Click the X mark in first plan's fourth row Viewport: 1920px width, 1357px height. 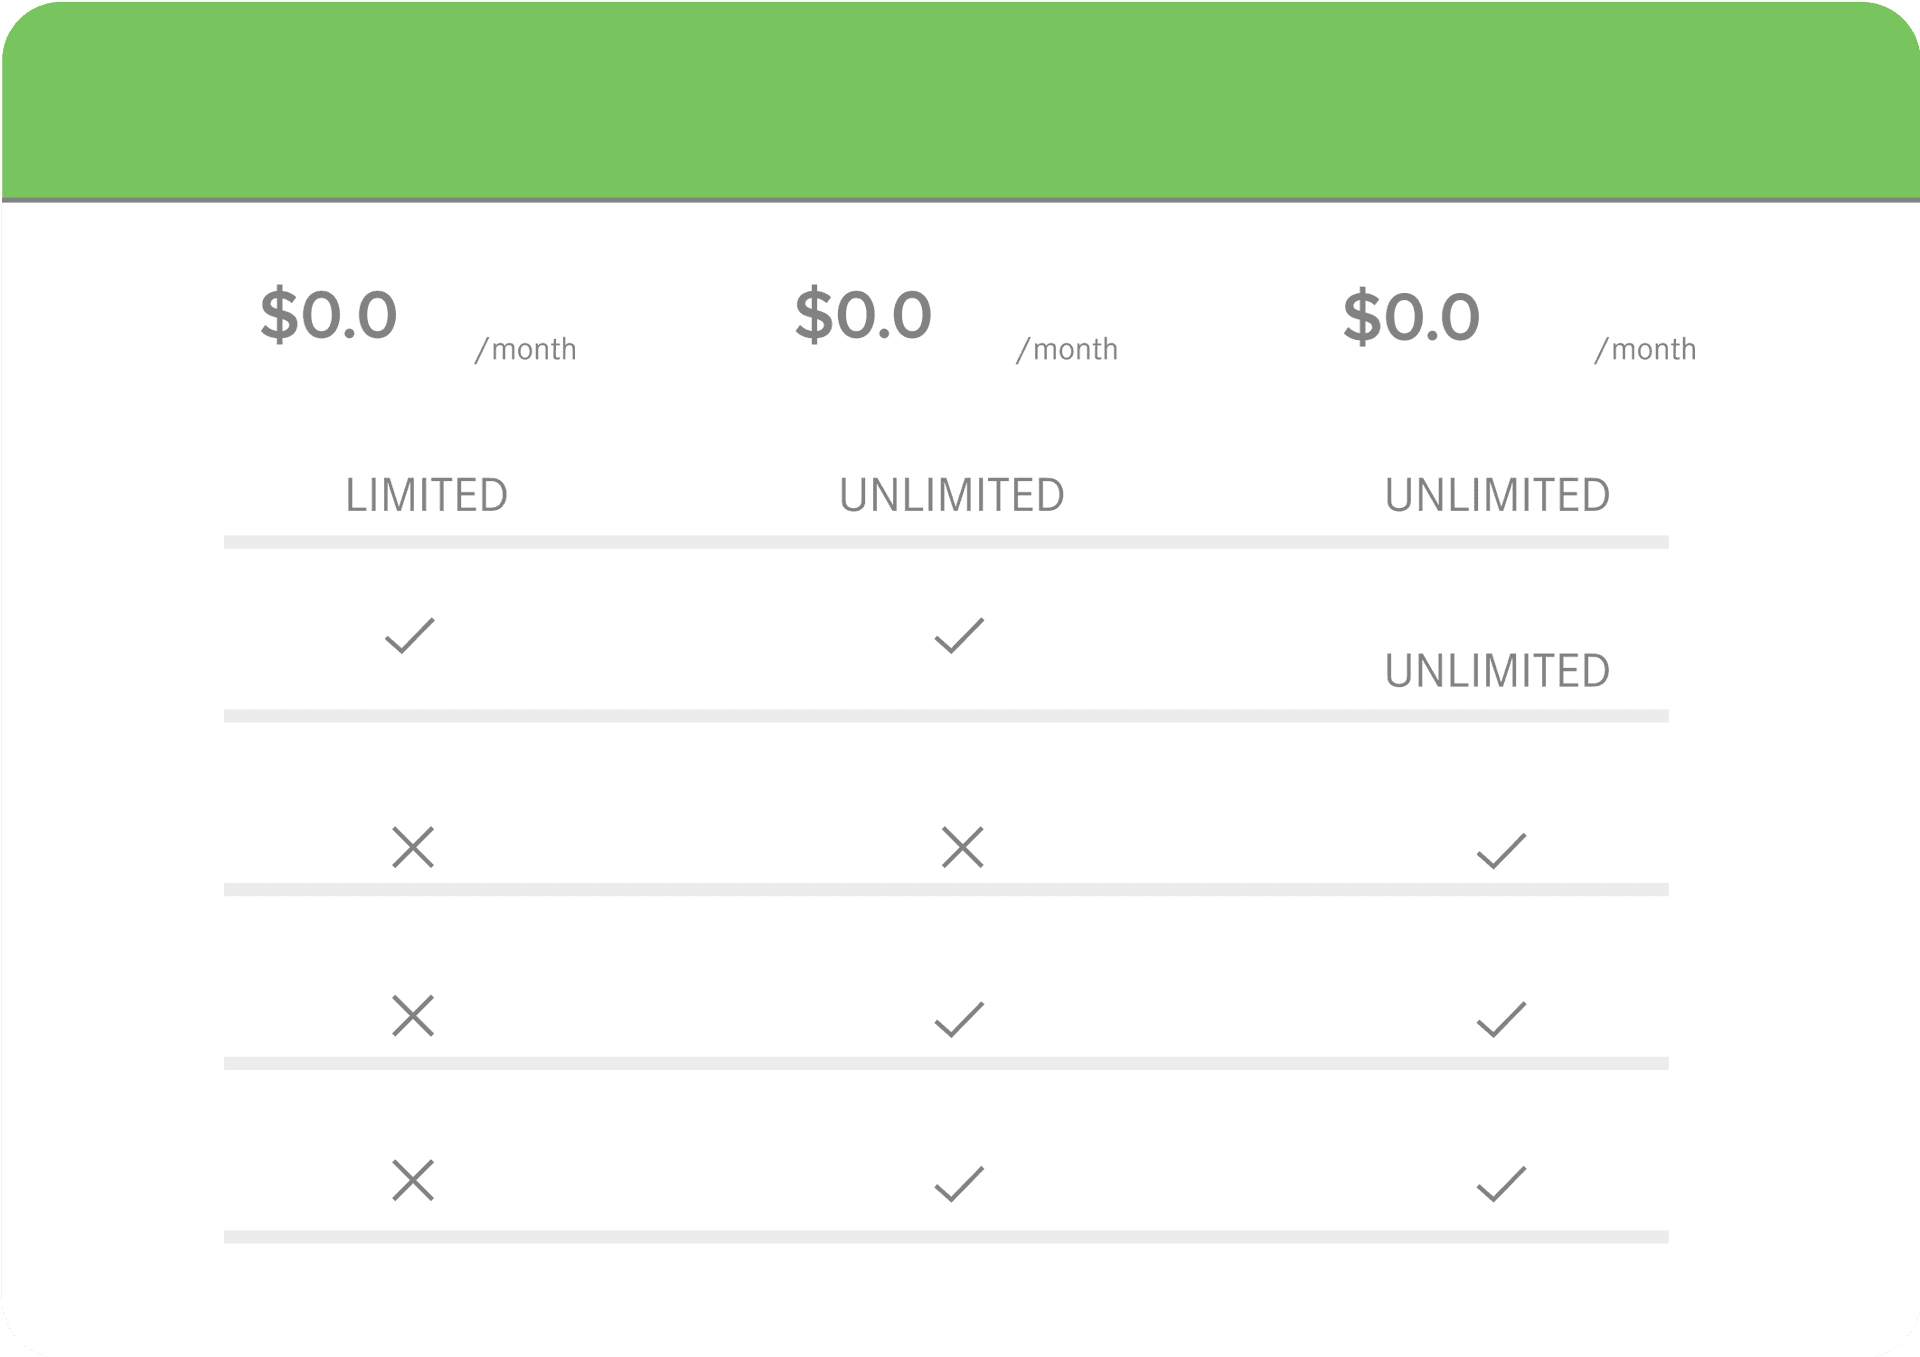tap(413, 1015)
